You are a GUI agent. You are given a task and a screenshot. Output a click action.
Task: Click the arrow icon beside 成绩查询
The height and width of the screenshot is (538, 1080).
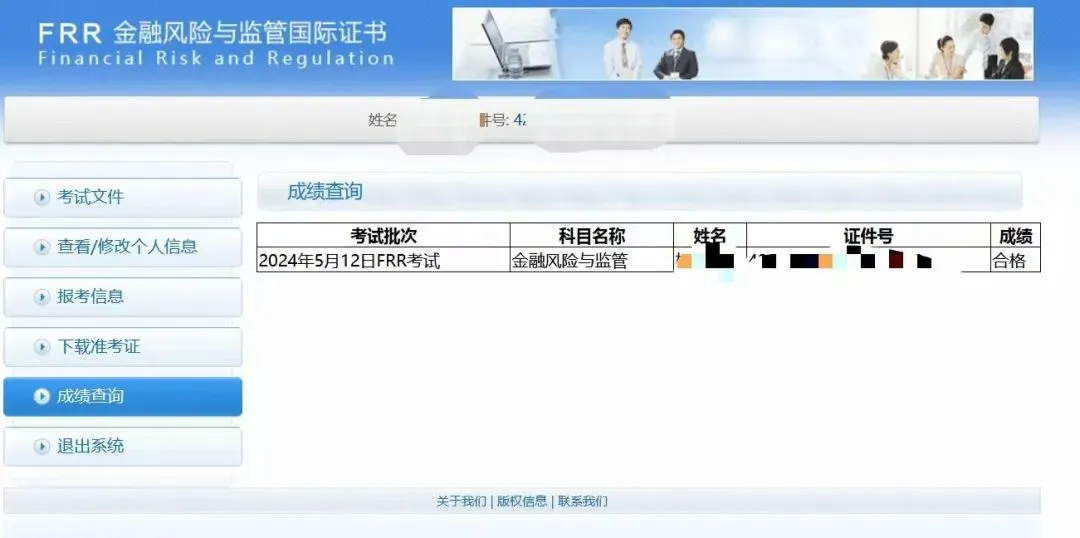(41, 397)
